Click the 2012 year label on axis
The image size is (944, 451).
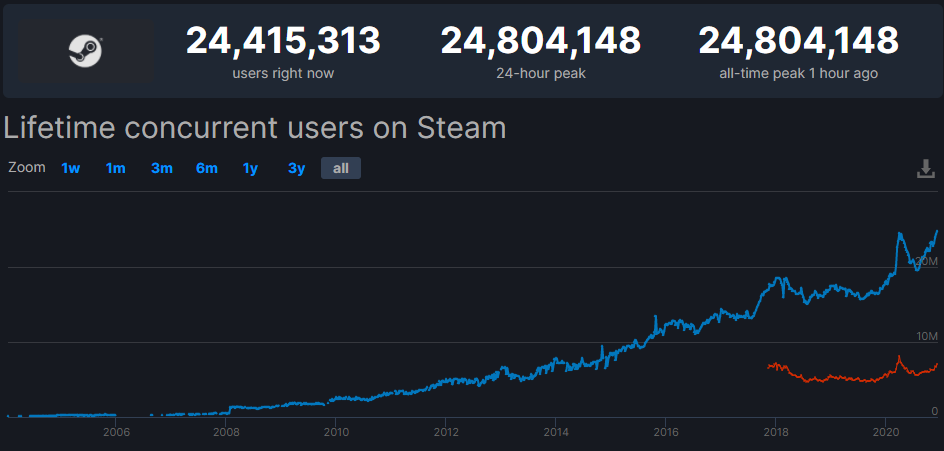pos(445,432)
